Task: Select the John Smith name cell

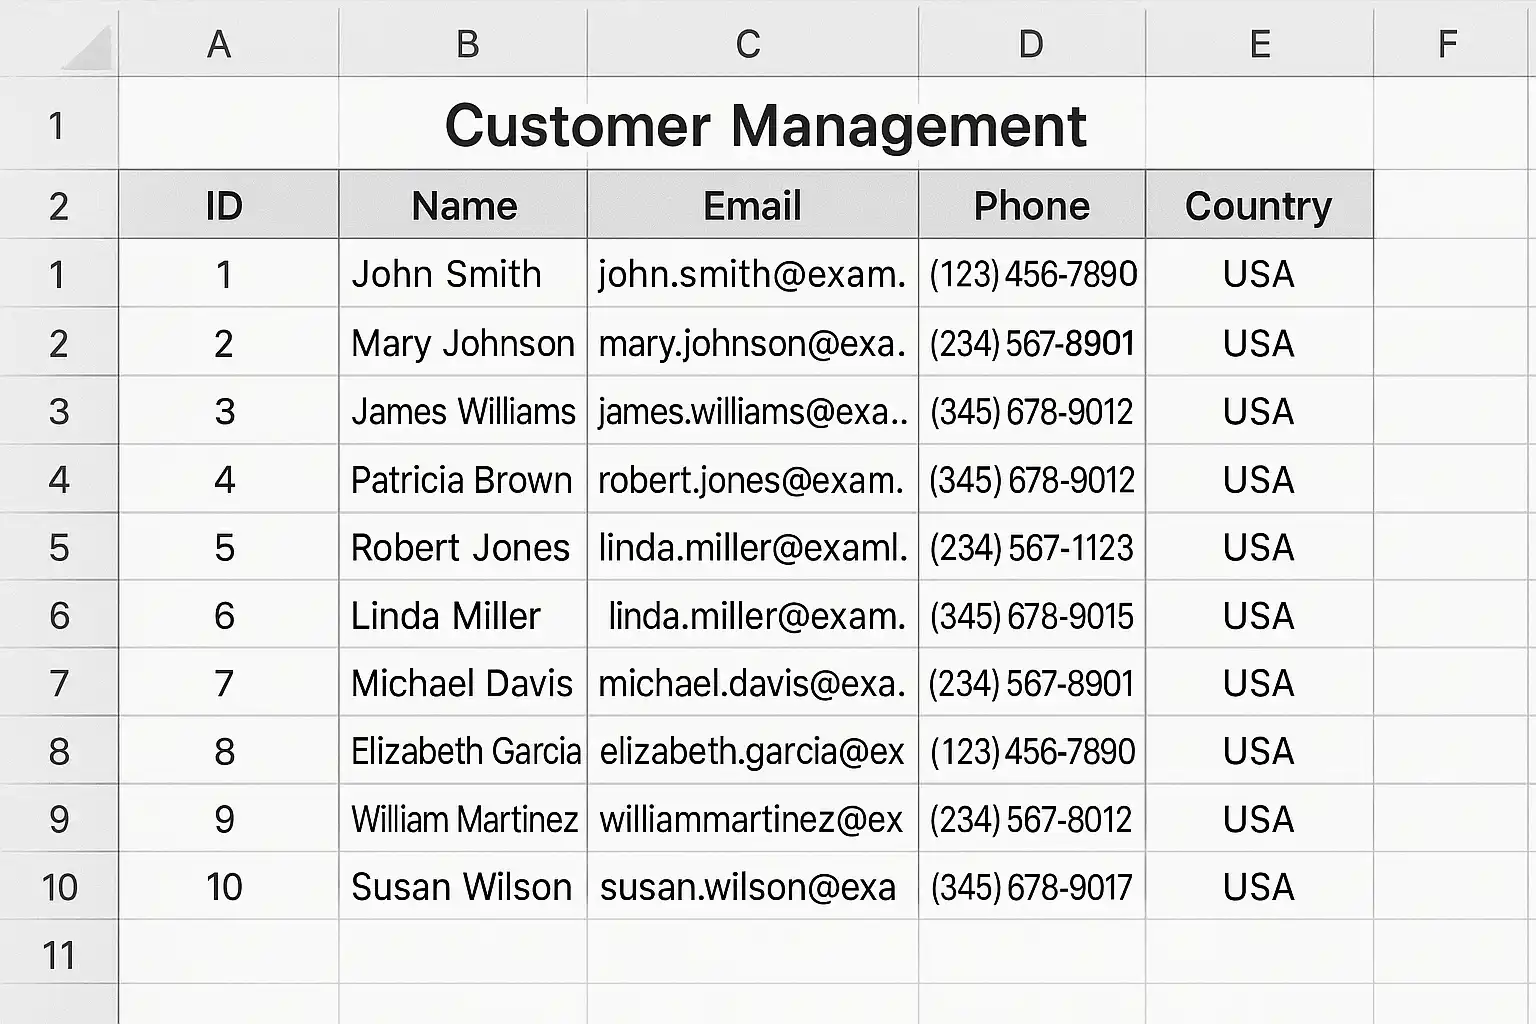Action: [x=446, y=274]
